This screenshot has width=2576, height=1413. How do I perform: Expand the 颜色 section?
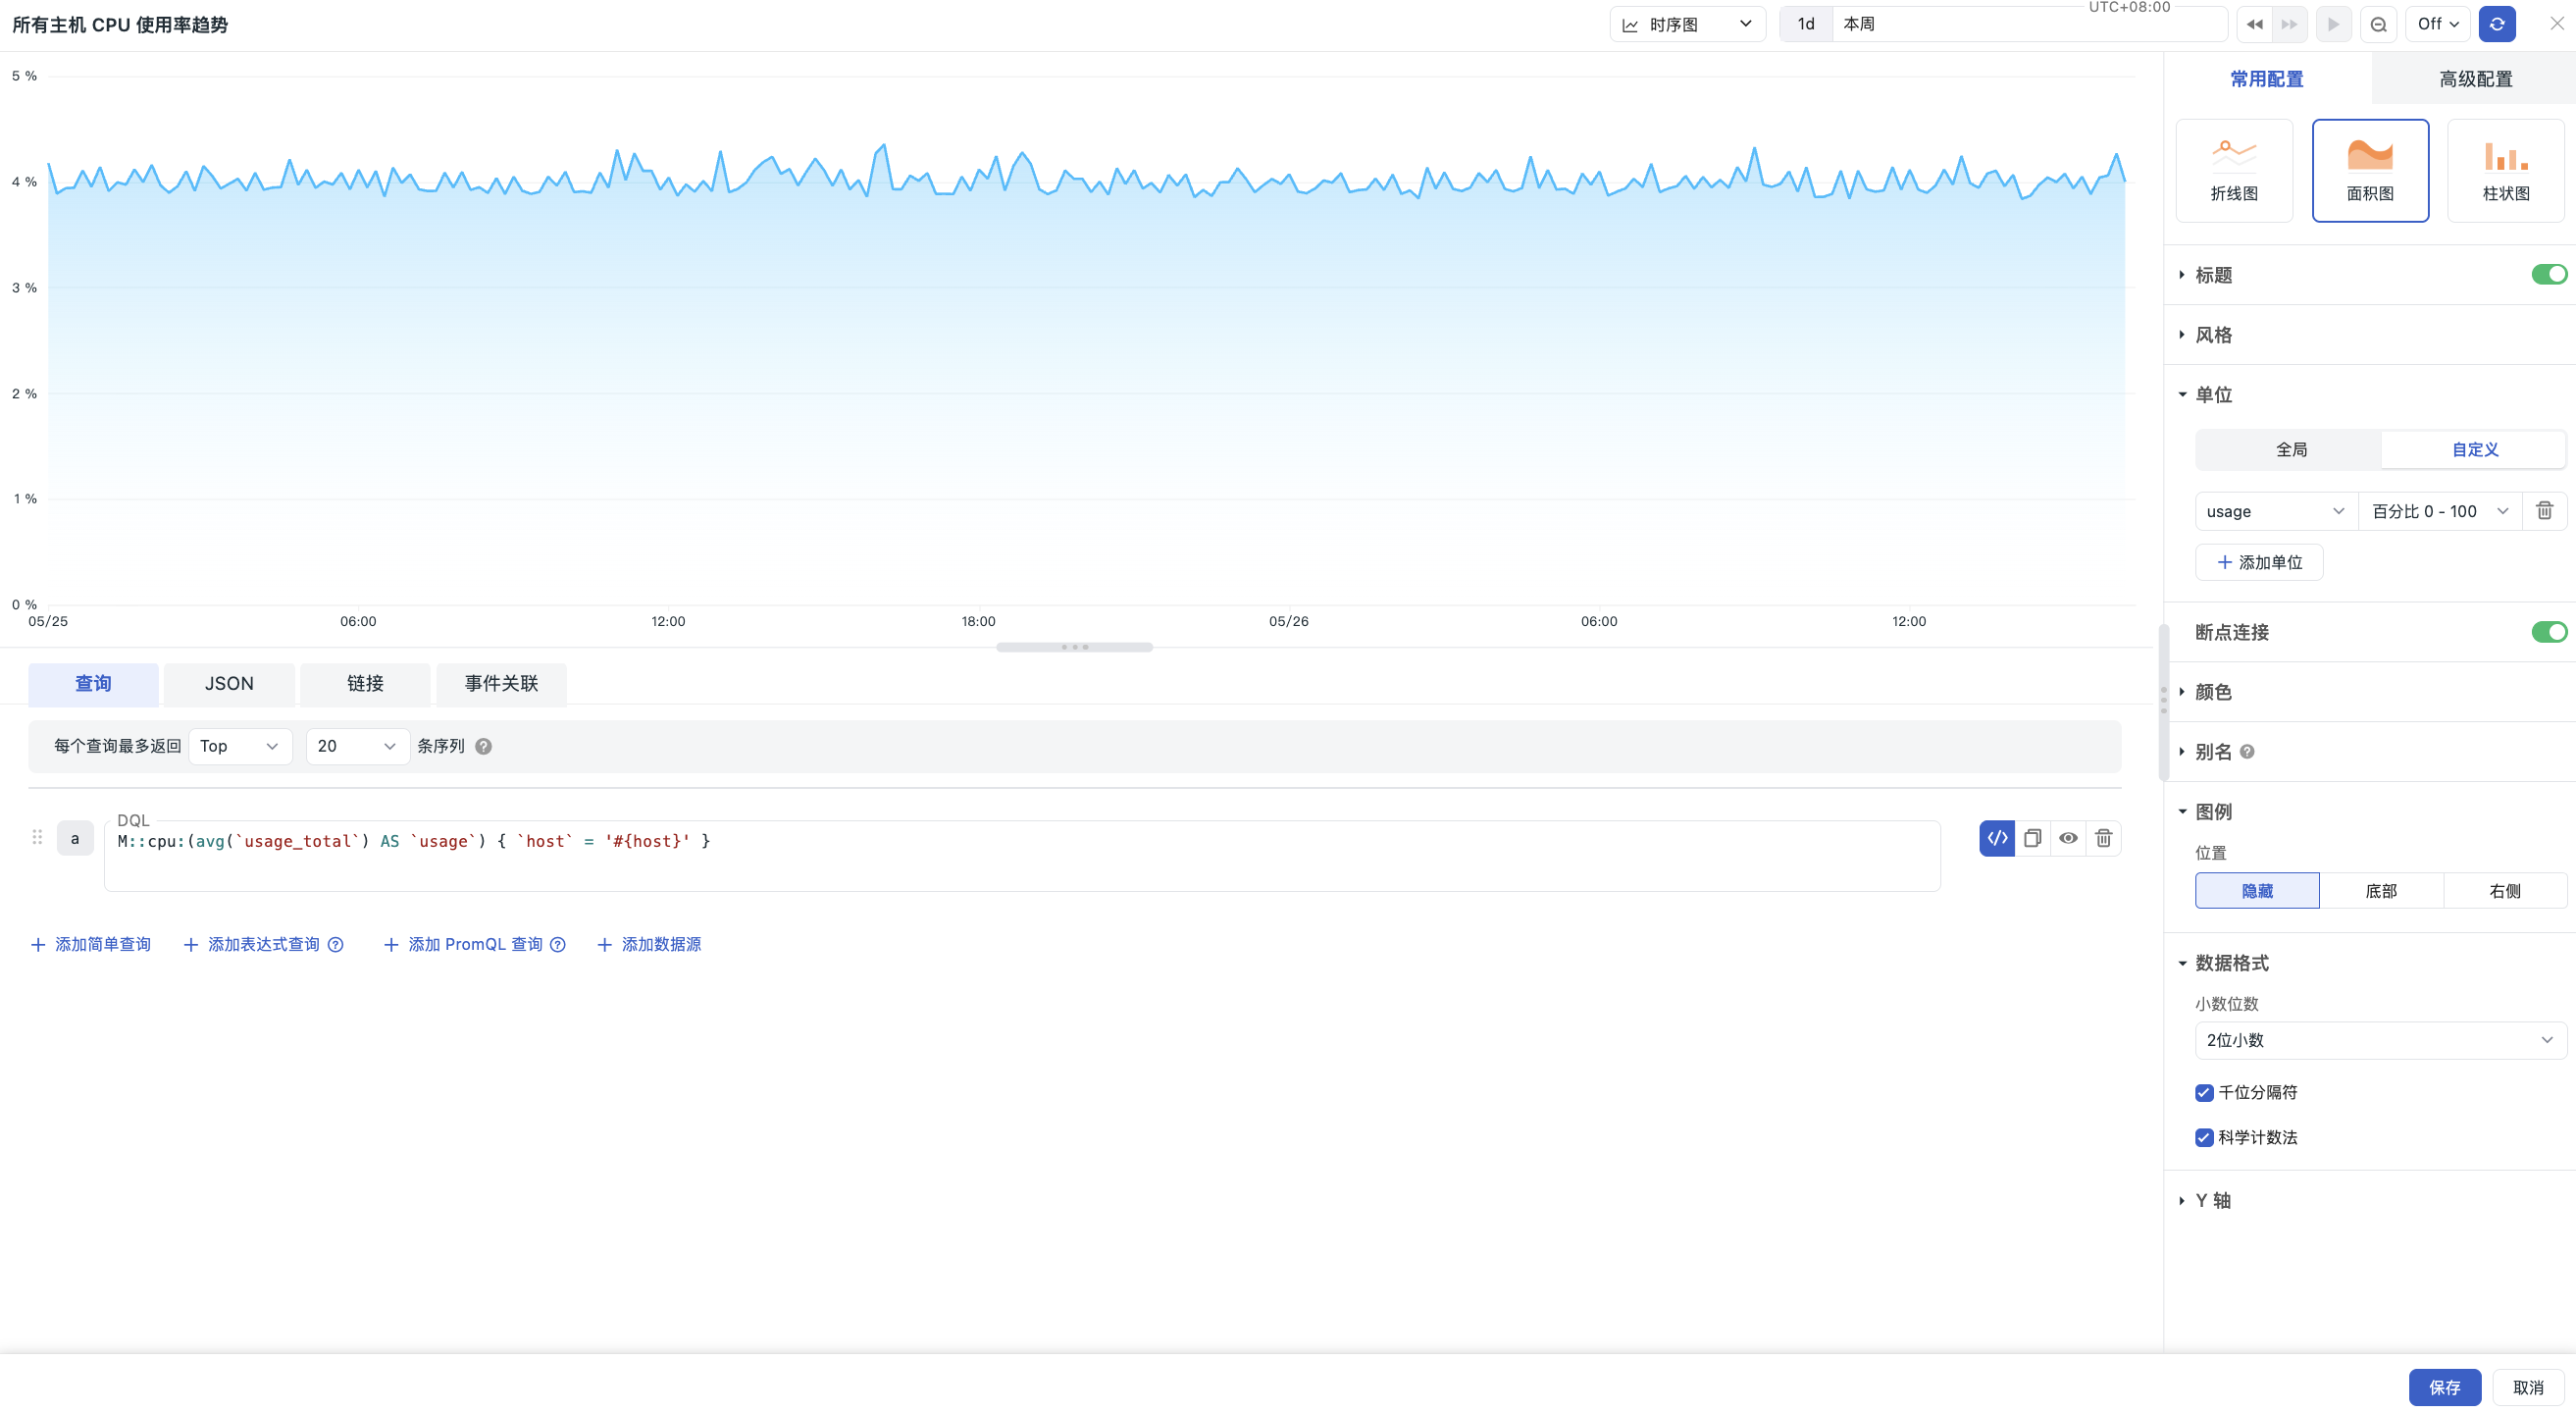pyautogui.click(x=2213, y=692)
